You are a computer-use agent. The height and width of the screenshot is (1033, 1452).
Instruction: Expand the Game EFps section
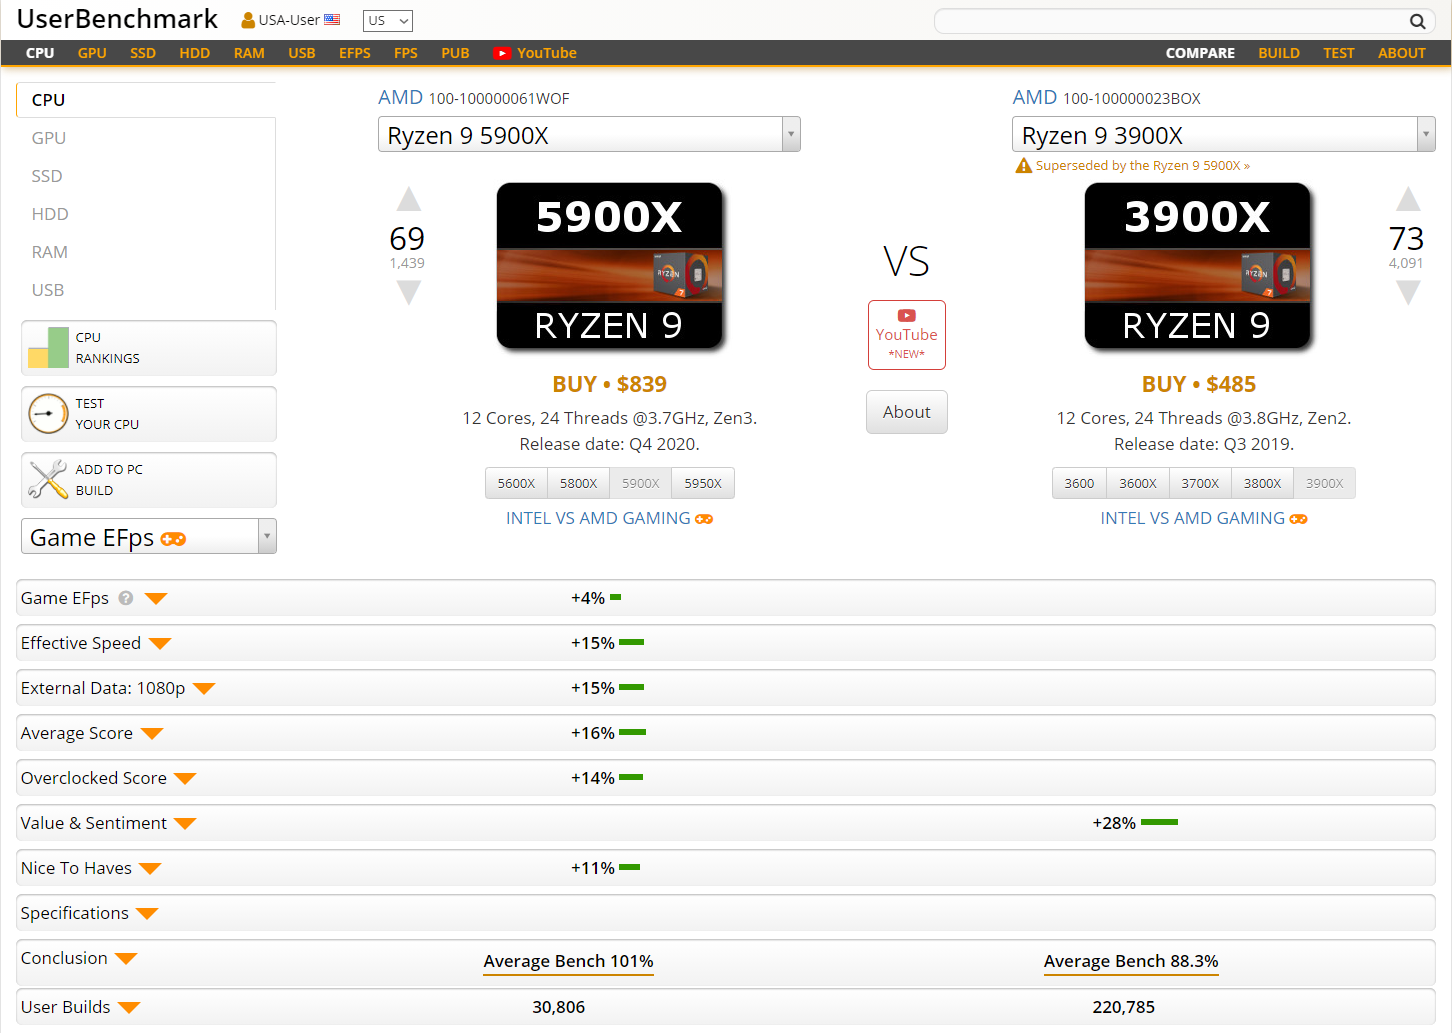[x=156, y=598]
